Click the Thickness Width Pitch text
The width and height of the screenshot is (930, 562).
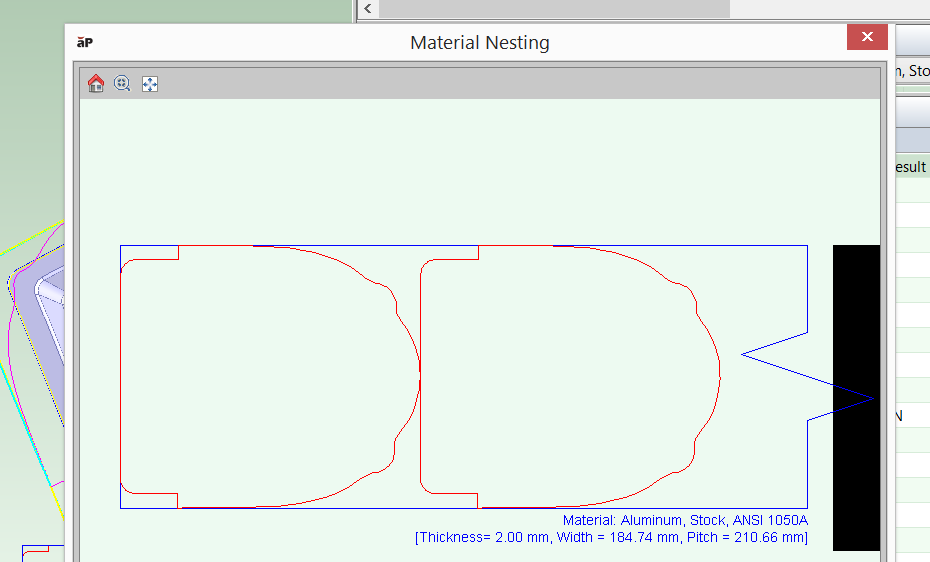point(610,538)
